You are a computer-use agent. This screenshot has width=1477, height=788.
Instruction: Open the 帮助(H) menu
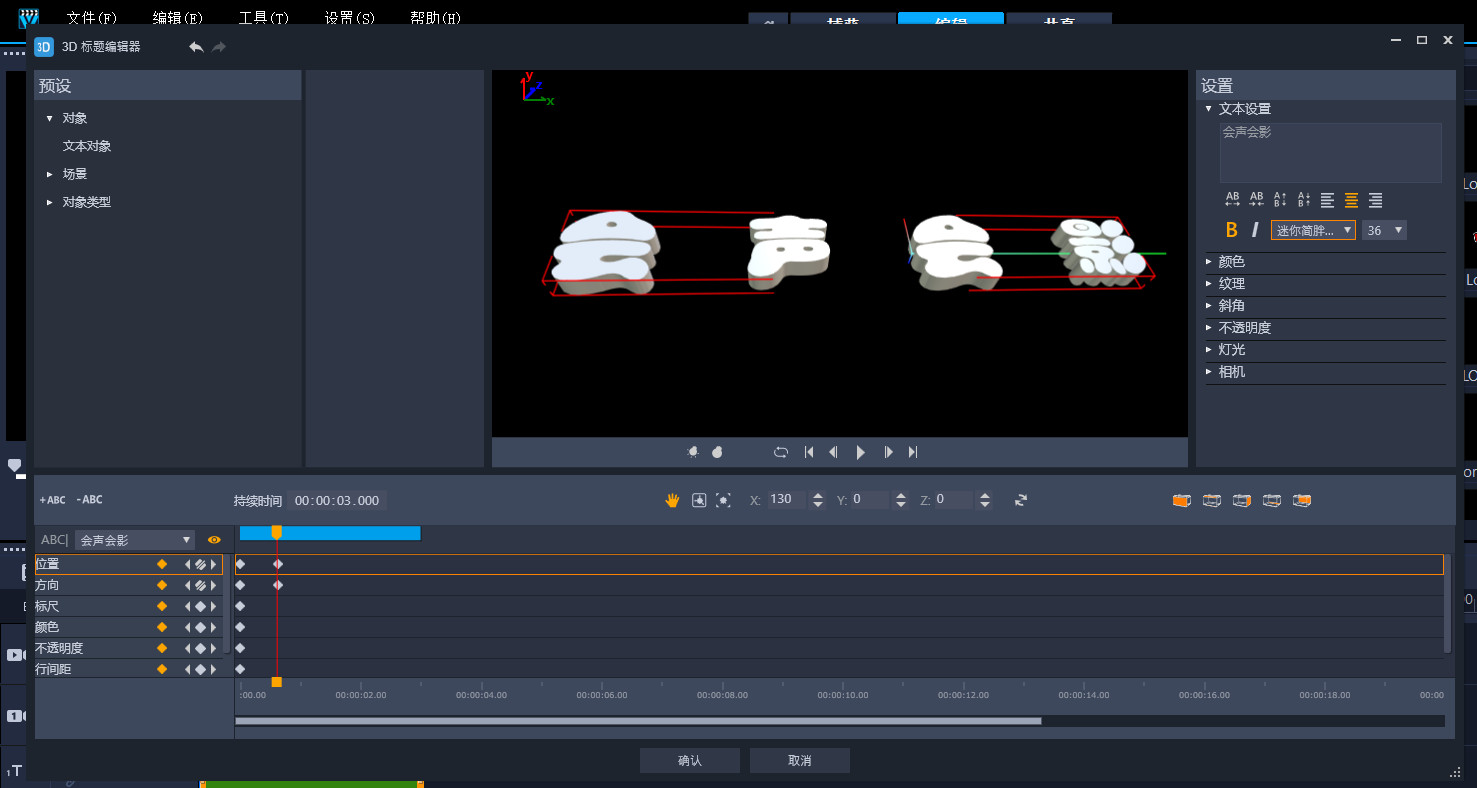436,18
